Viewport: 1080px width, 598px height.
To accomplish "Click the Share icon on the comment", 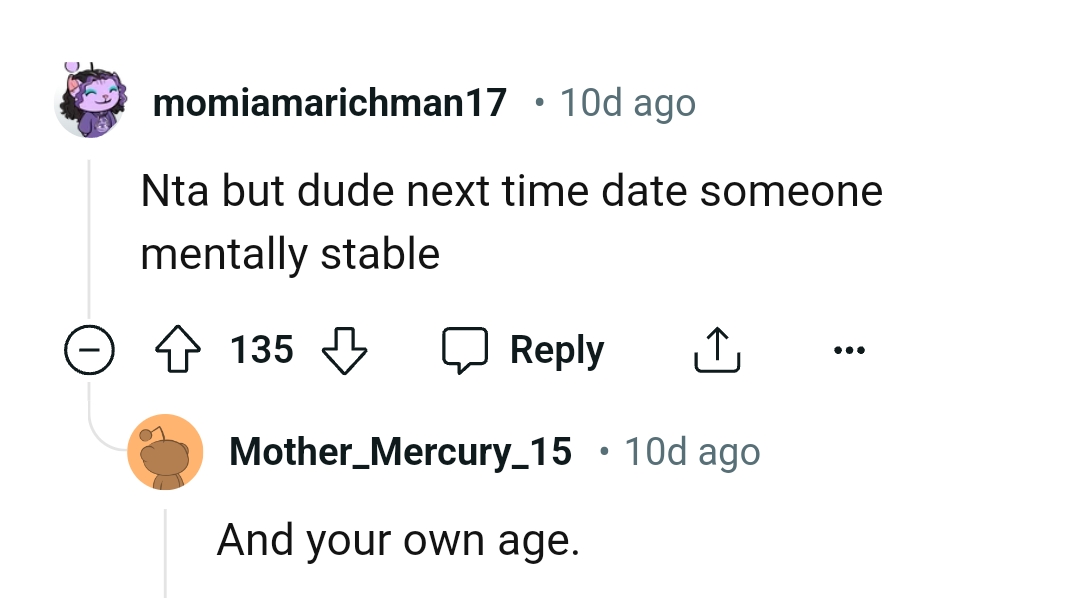I will click(x=716, y=349).
